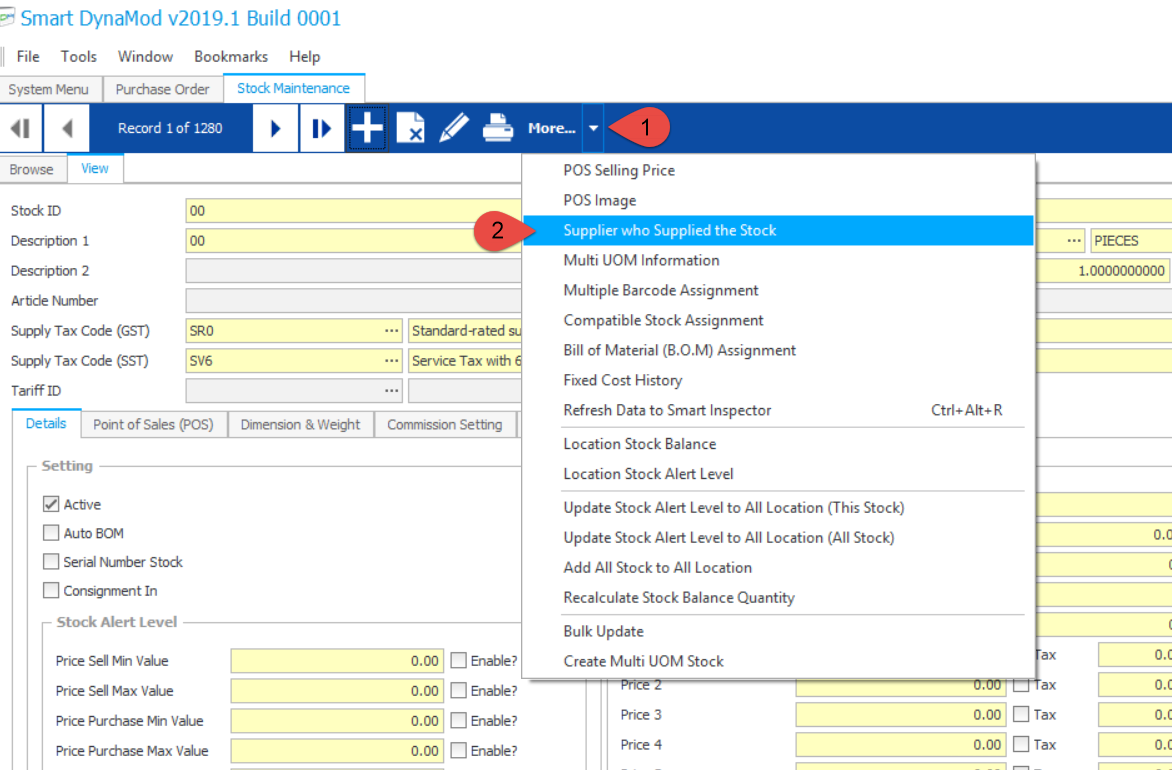Open the Window menu
This screenshot has width=1172, height=770.
[x=145, y=57]
